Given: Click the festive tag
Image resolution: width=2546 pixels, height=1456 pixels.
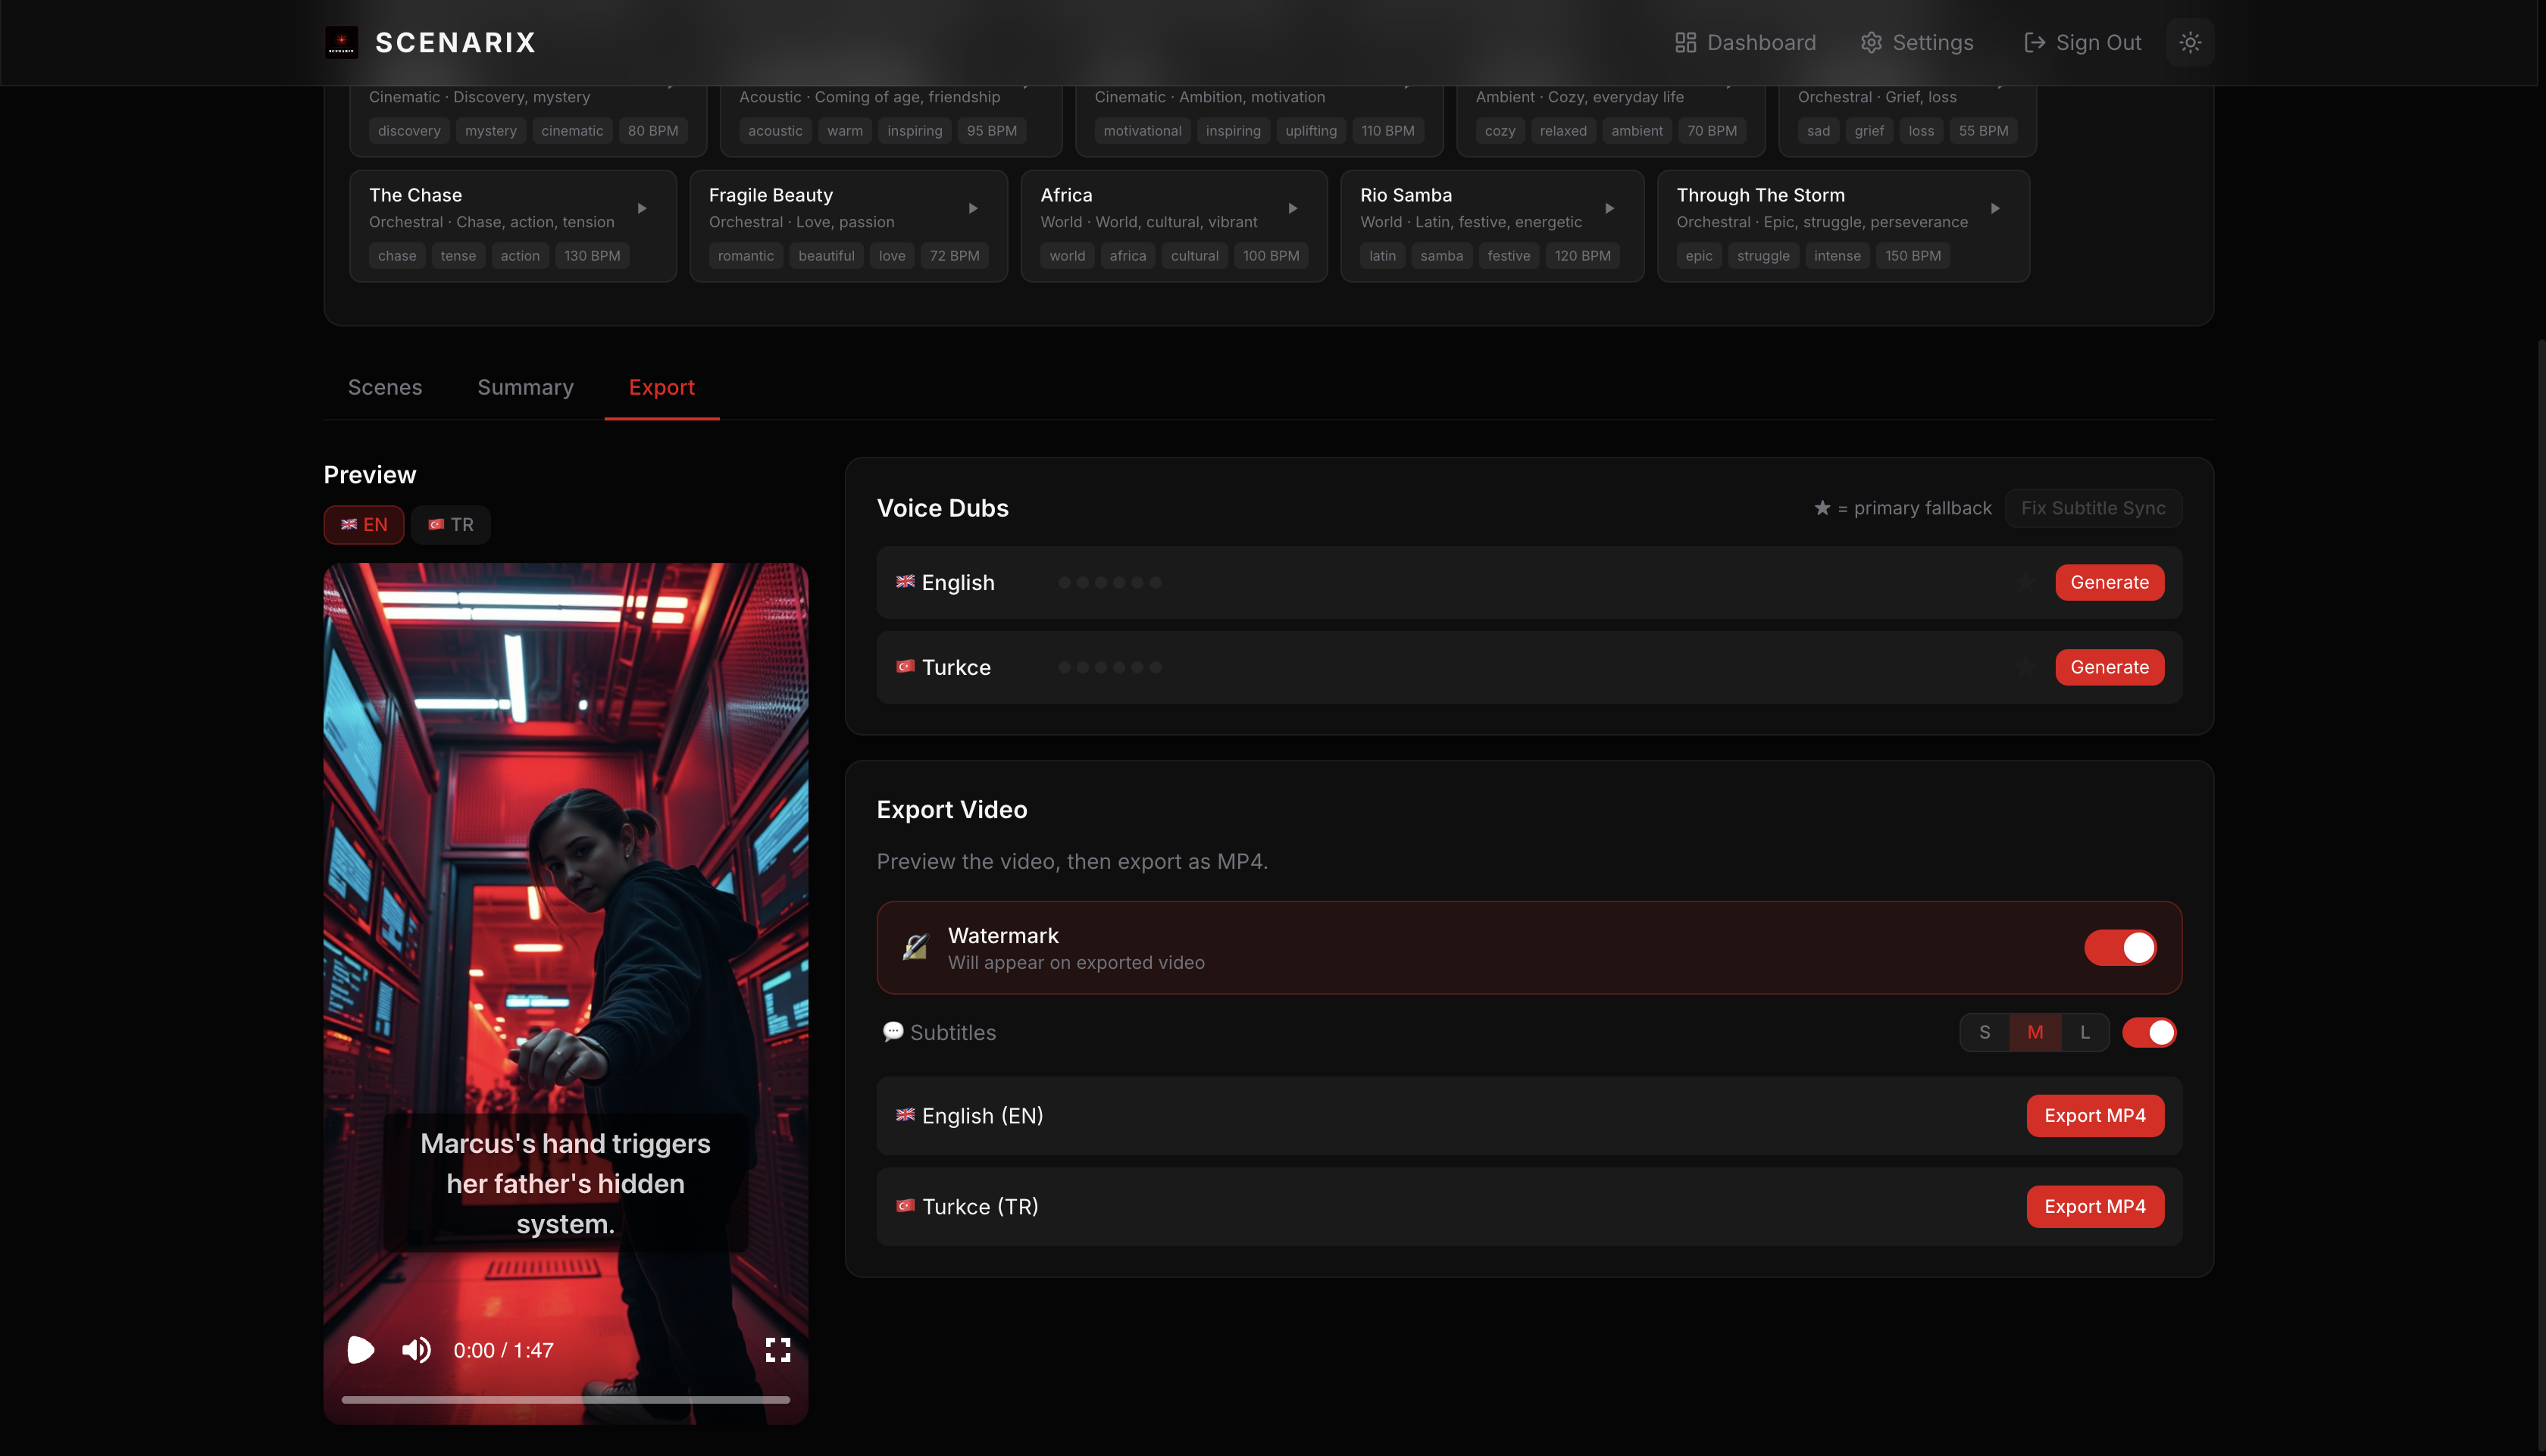Looking at the screenshot, I should coord(1508,256).
